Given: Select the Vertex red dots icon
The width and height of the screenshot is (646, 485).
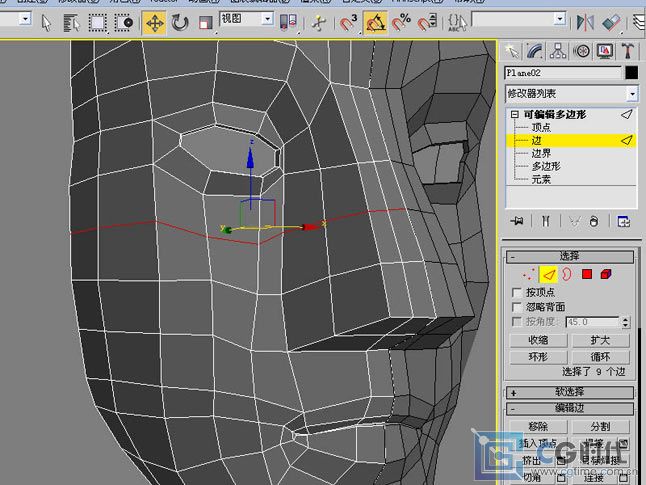Looking at the screenshot, I should click(x=529, y=274).
